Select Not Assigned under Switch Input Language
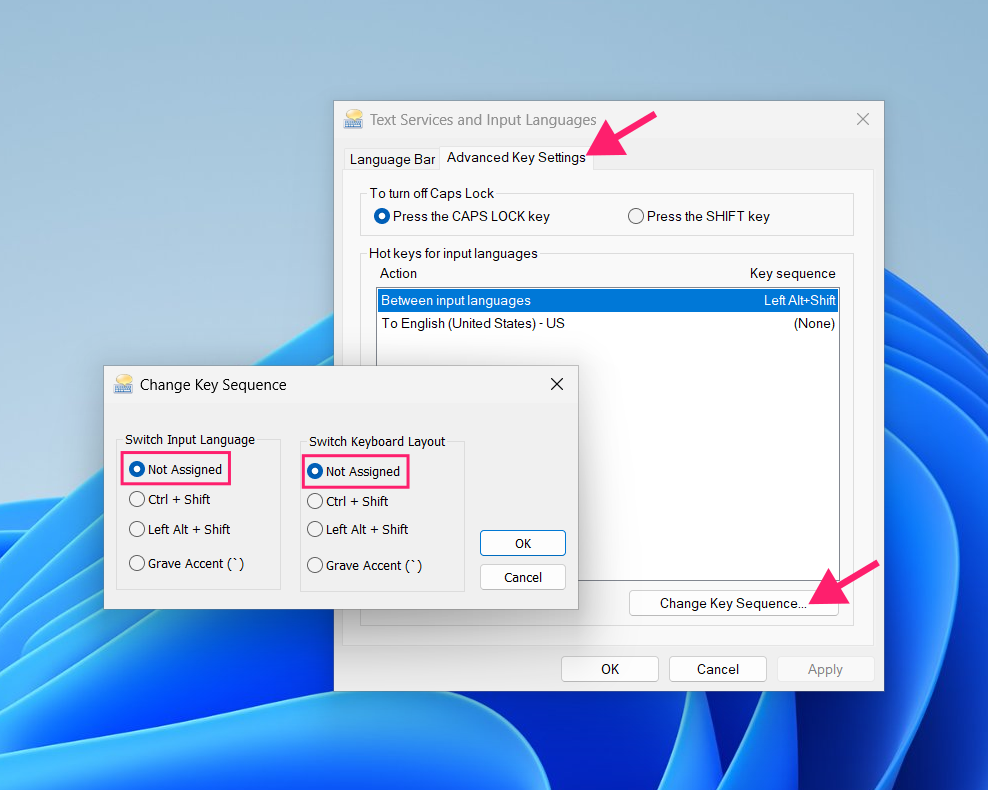This screenshot has height=790, width=988. pos(175,469)
